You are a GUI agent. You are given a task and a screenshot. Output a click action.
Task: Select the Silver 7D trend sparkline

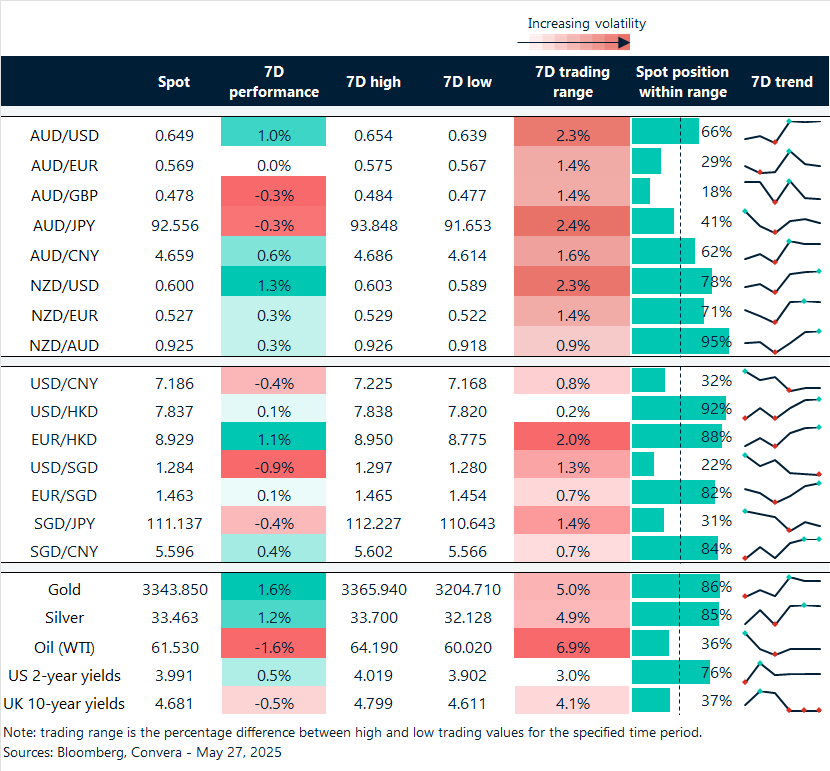tap(782, 617)
